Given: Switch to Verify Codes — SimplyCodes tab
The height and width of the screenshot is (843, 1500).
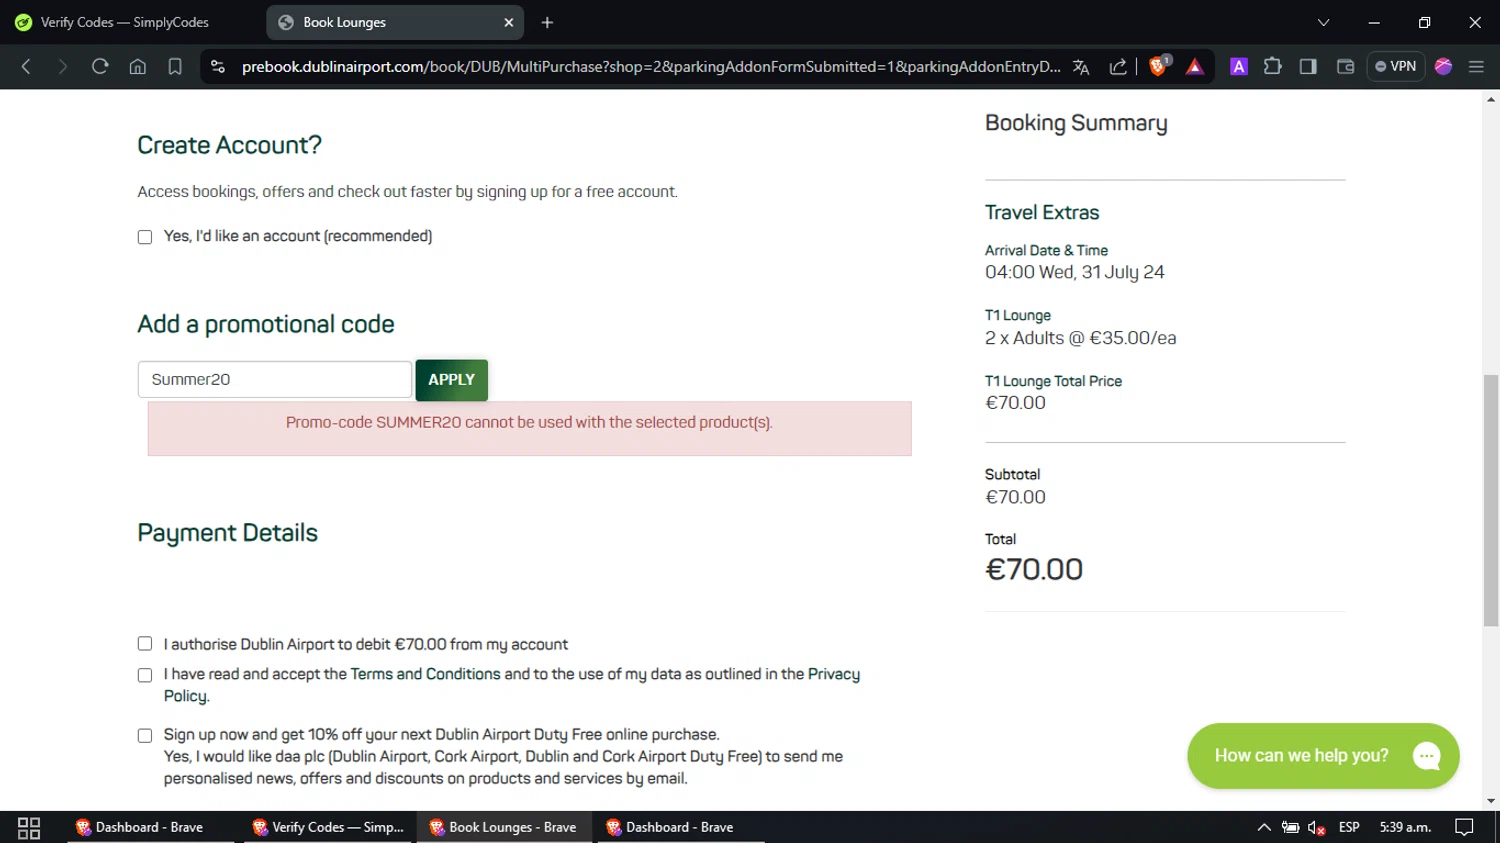Looking at the screenshot, I should 125,22.
